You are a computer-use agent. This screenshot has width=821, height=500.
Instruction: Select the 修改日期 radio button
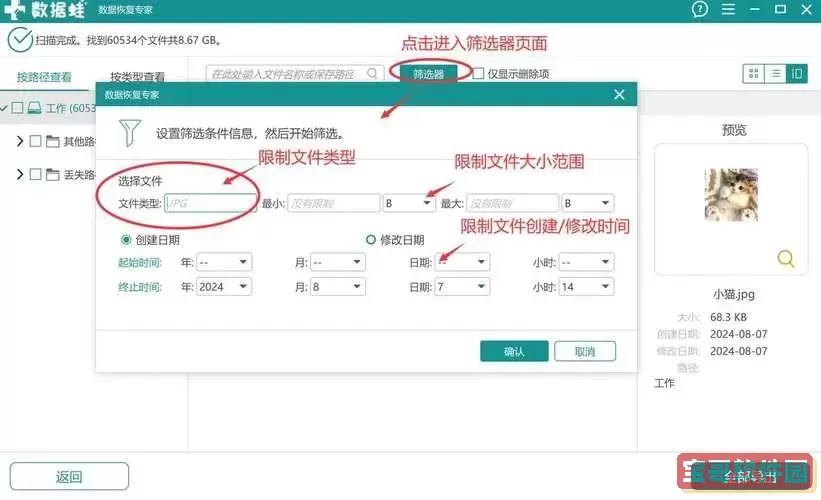tap(371, 240)
